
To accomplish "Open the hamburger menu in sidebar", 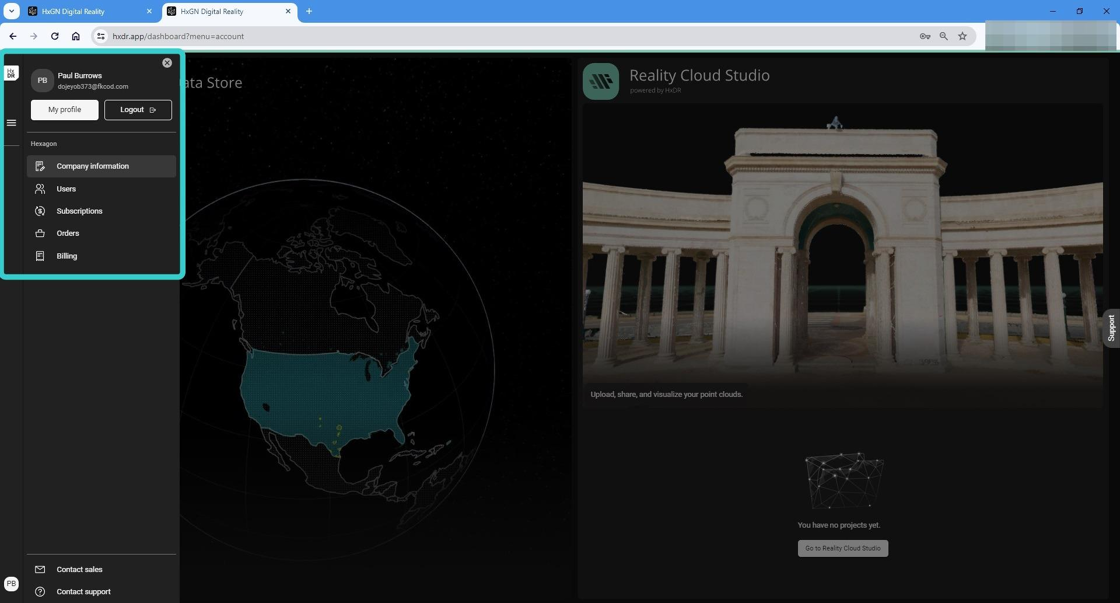I will [x=11, y=123].
